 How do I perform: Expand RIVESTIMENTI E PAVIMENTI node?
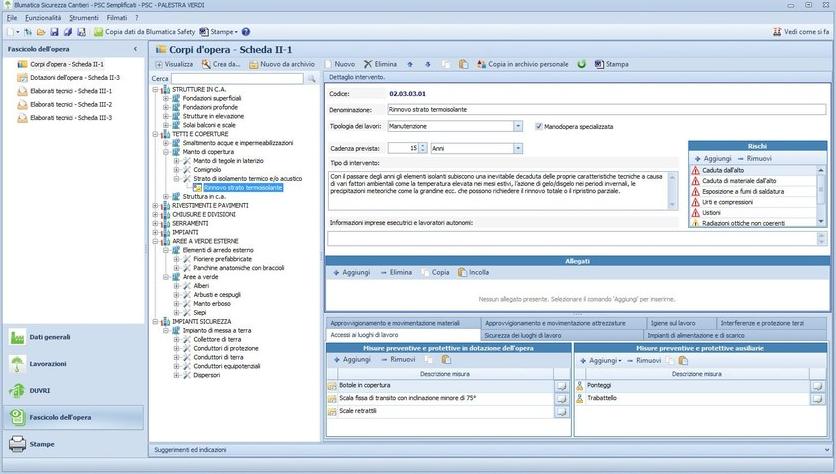155,206
